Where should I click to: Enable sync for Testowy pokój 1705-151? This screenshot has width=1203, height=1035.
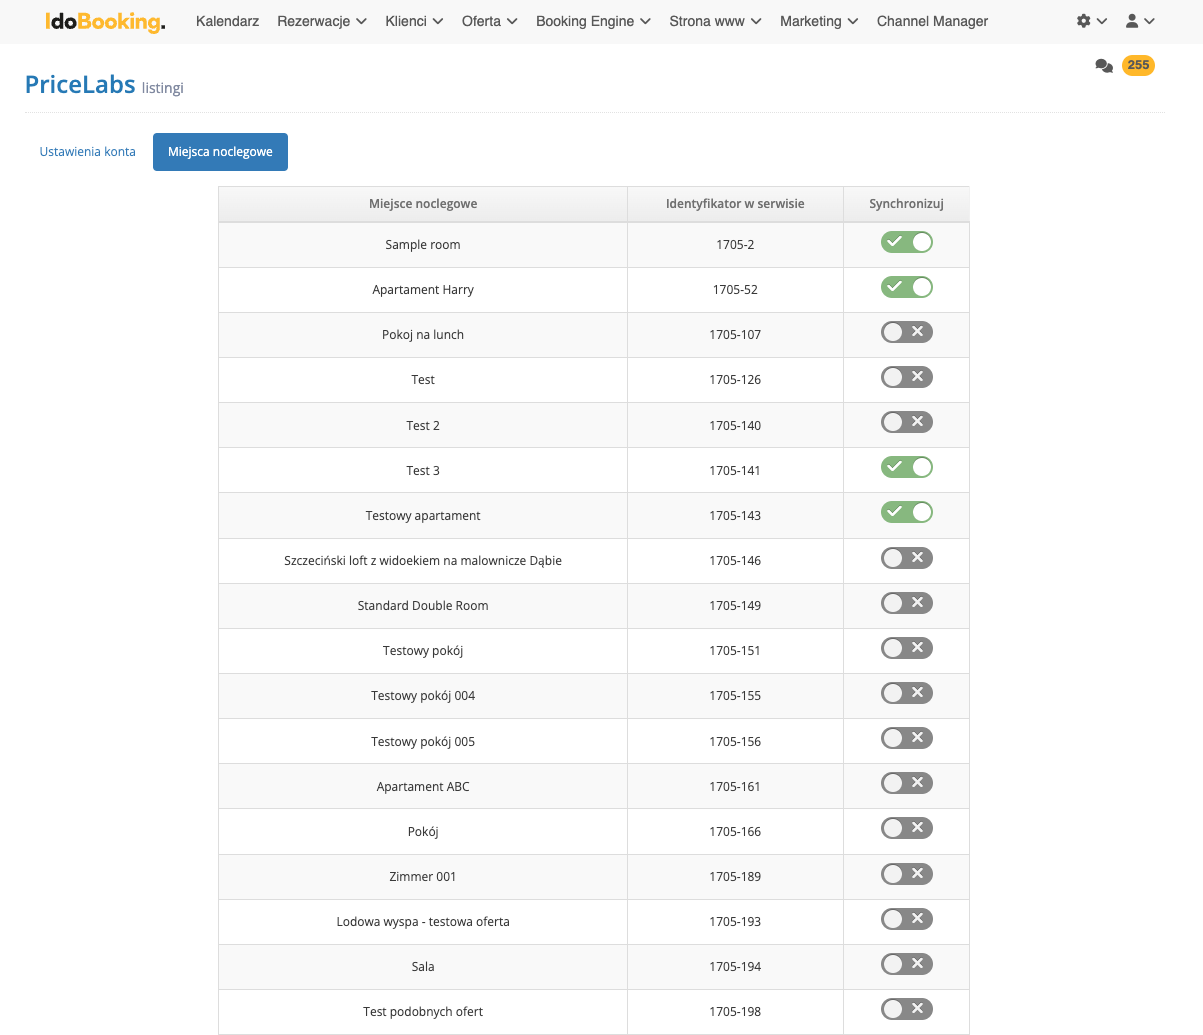point(906,648)
